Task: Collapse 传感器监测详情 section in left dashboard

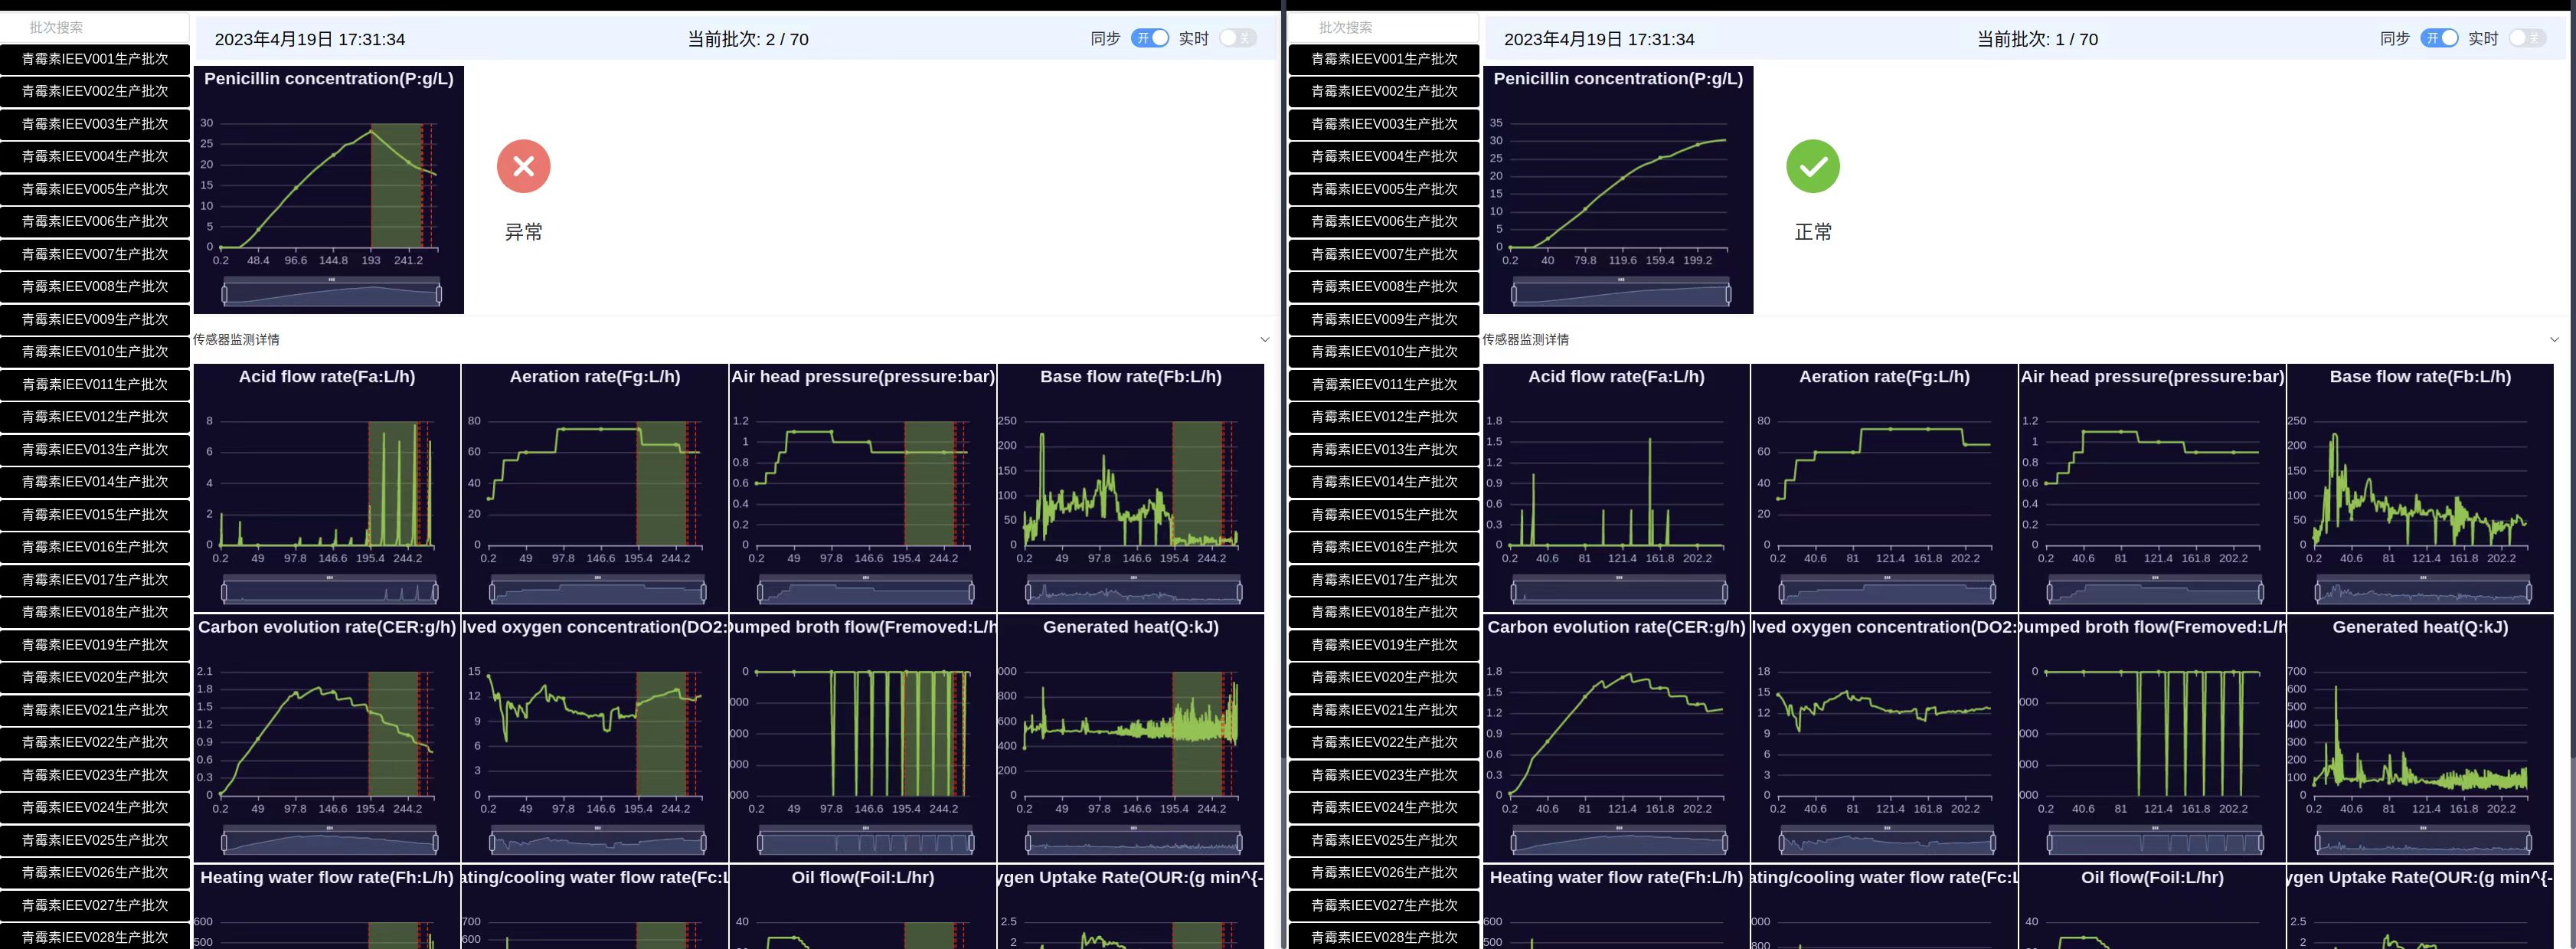Action: point(1264,340)
